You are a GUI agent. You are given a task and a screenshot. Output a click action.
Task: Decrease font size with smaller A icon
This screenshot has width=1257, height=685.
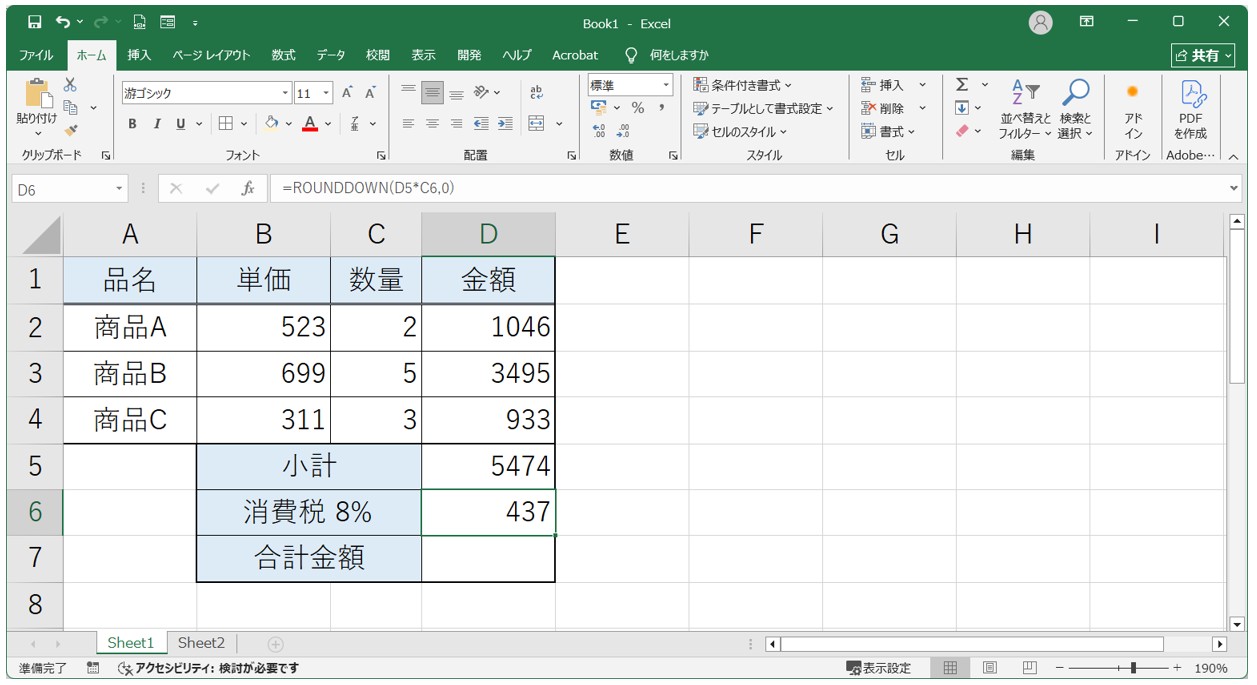click(x=370, y=93)
